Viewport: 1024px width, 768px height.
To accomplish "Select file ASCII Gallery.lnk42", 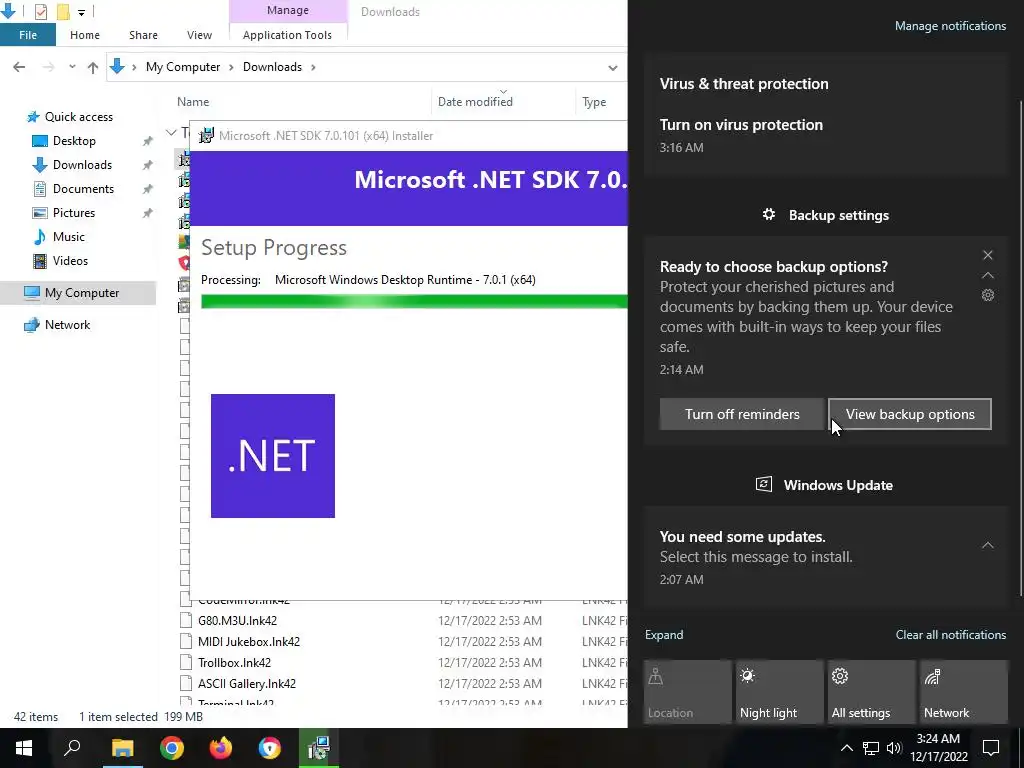I will [x=247, y=684].
